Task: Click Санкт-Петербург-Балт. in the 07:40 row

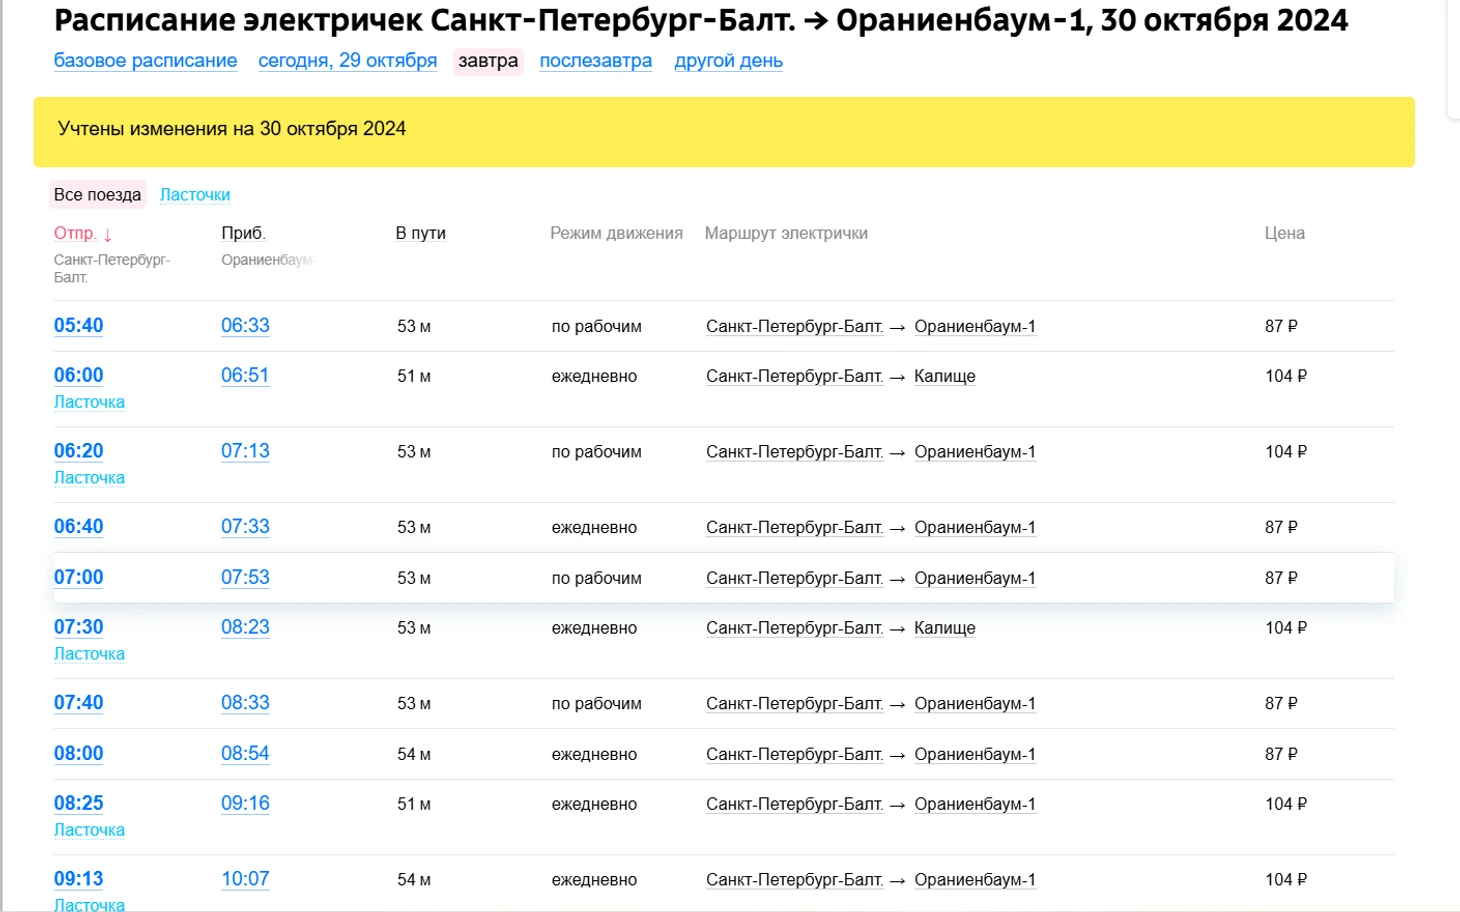Action: [x=794, y=704]
